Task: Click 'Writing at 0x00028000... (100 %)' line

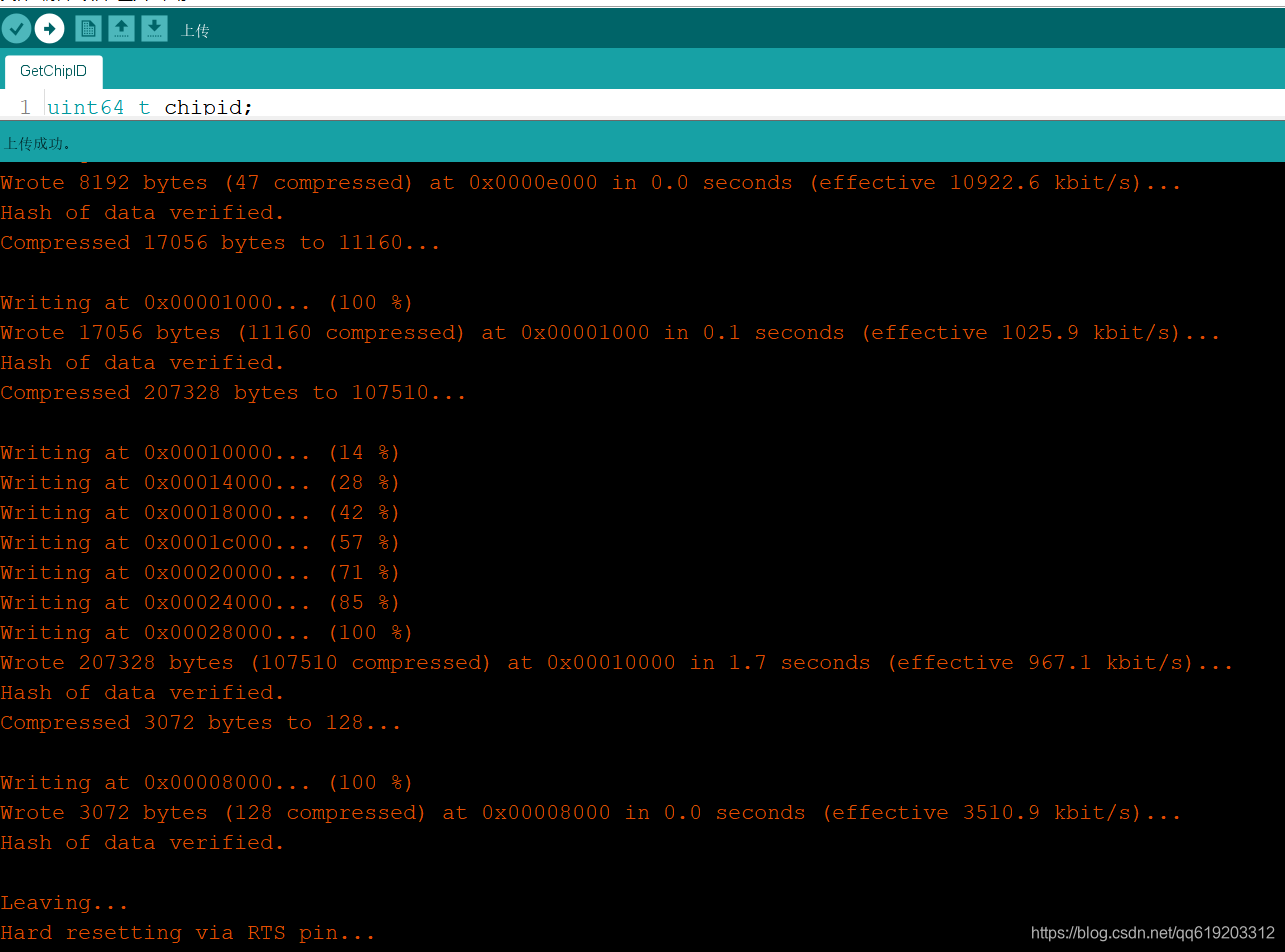Action: [207, 633]
